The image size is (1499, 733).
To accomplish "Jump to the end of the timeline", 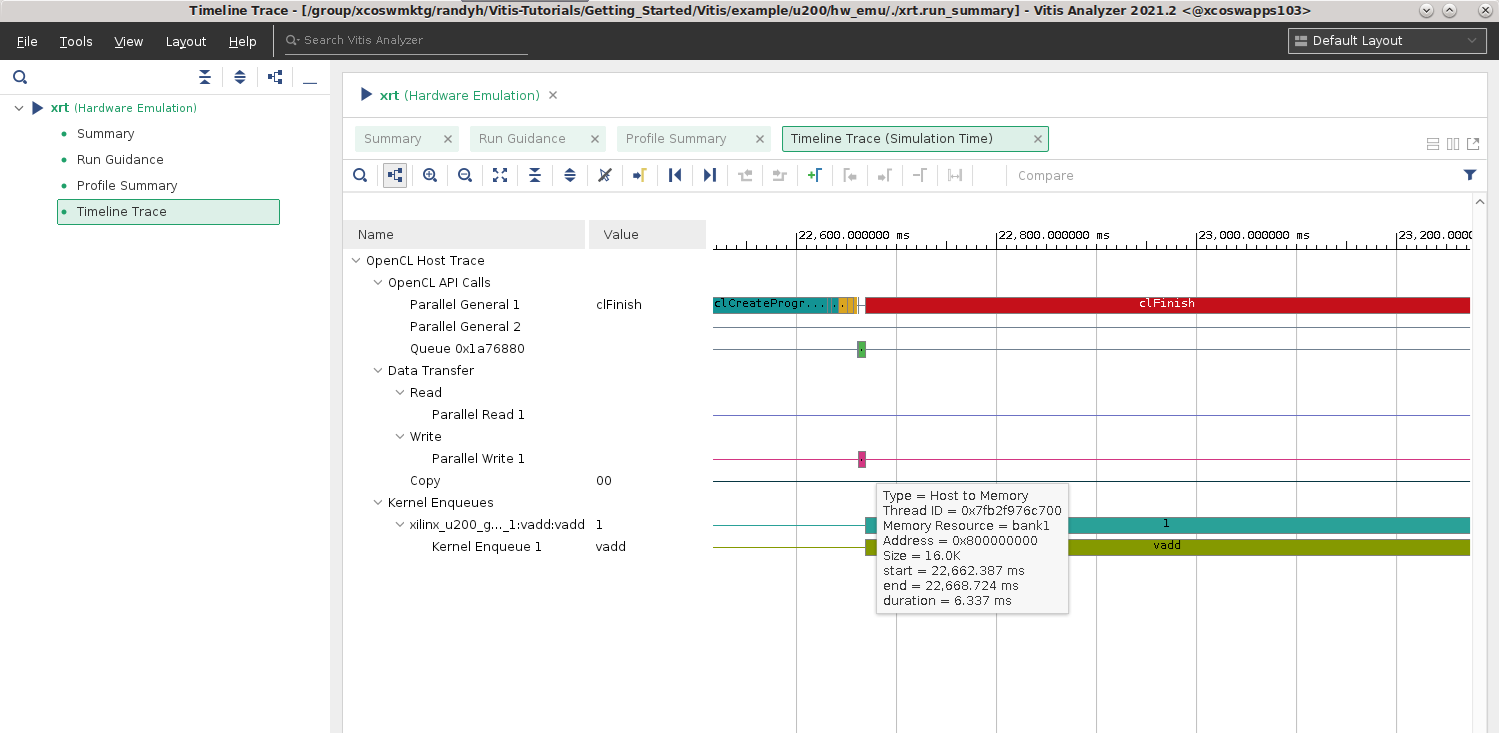I will click(x=710, y=175).
